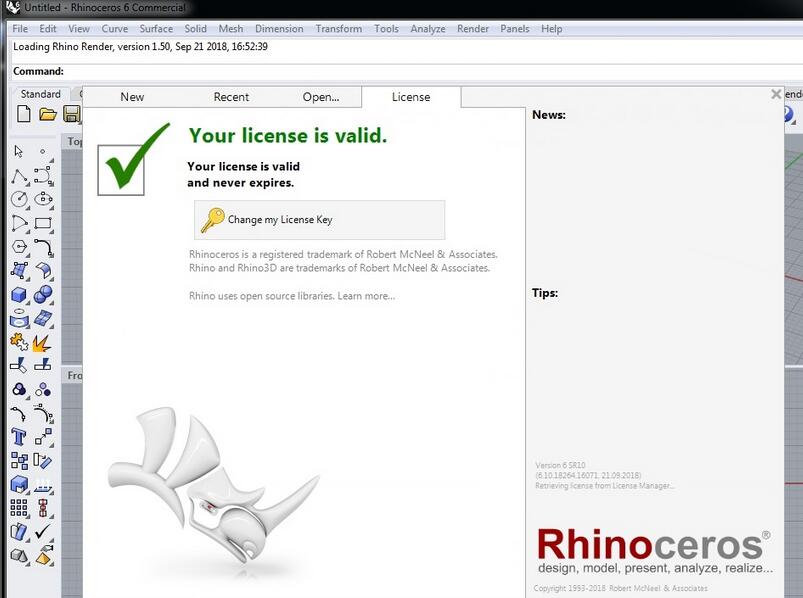Select the Fillet surface tool
803x598 pixels.
44,270
